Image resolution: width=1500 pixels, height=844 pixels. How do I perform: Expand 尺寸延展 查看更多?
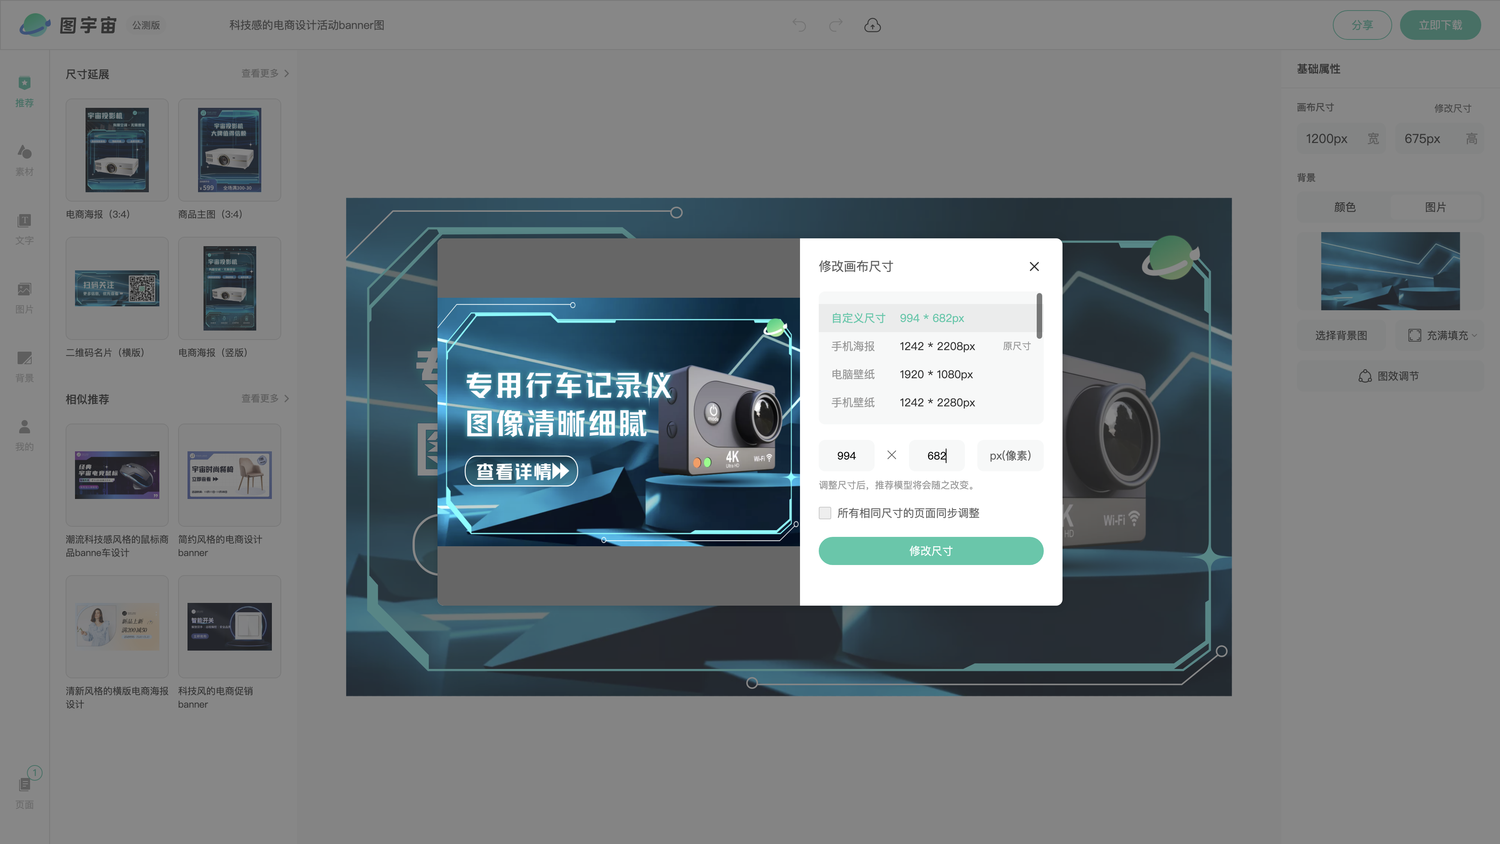click(265, 73)
